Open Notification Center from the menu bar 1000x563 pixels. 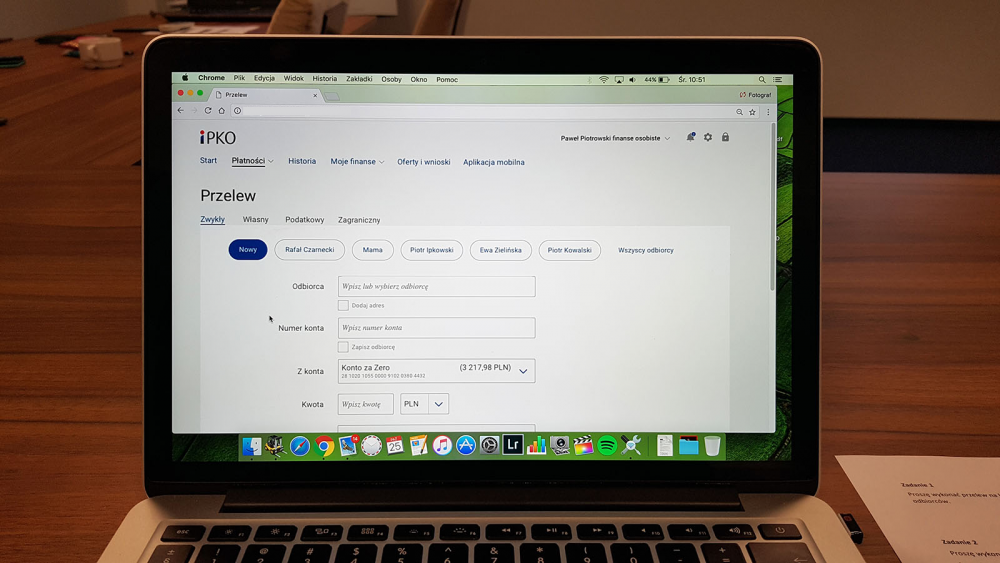coord(777,80)
